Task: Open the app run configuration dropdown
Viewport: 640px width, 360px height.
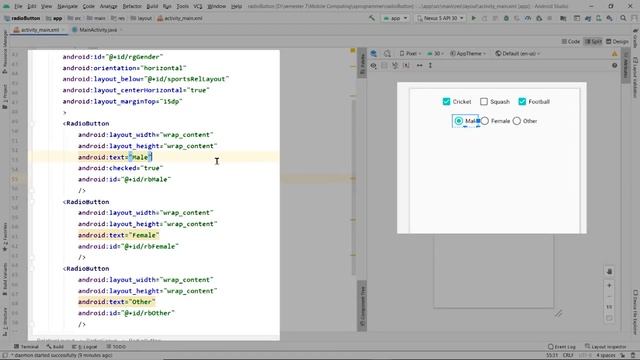Action: pyautogui.click(x=395, y=18)
